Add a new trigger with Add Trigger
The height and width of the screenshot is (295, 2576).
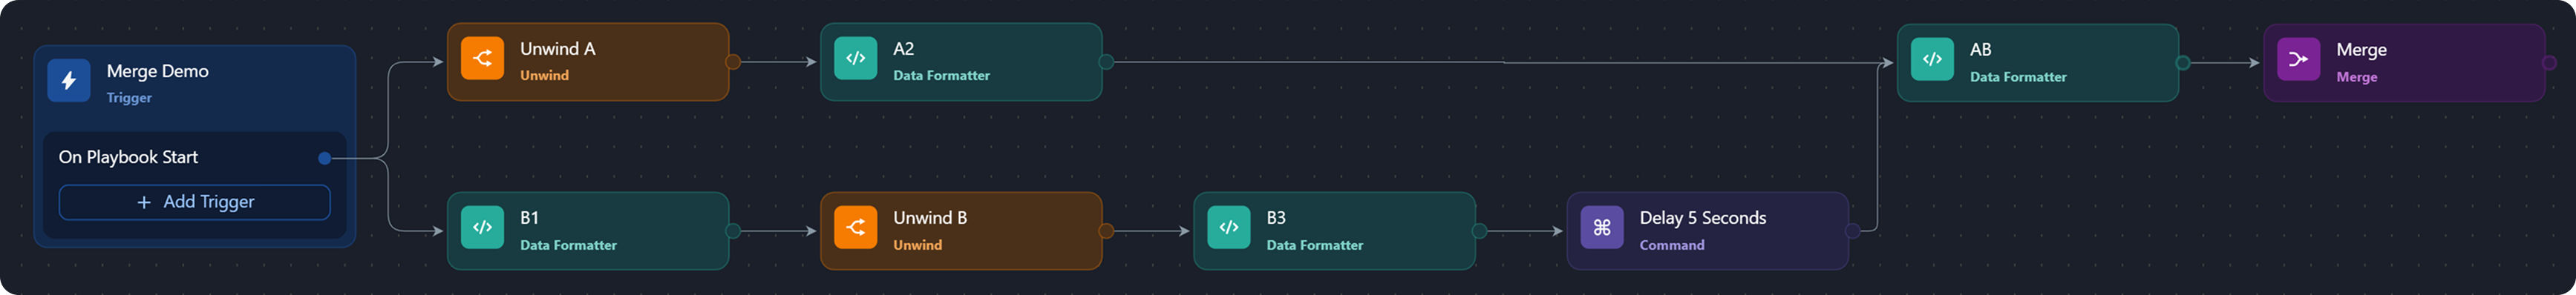tap(195, 202)
